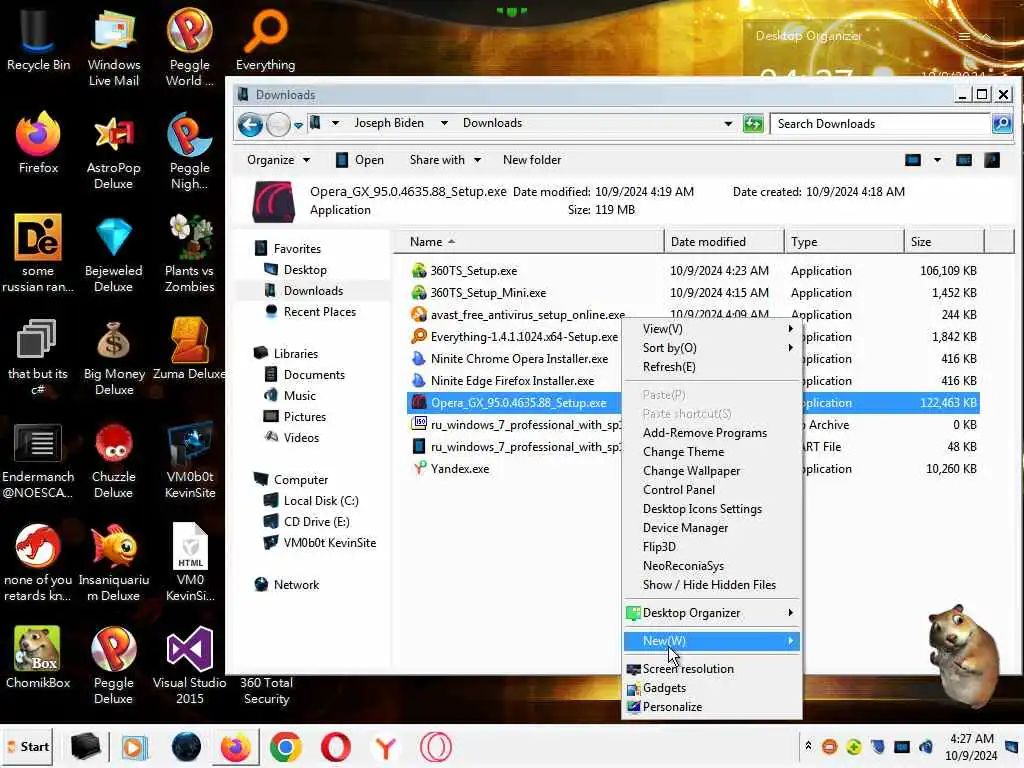Open Chuzzle Deluxe desktop icon
The image size is (1024, 768).
(x=114, y=461)
